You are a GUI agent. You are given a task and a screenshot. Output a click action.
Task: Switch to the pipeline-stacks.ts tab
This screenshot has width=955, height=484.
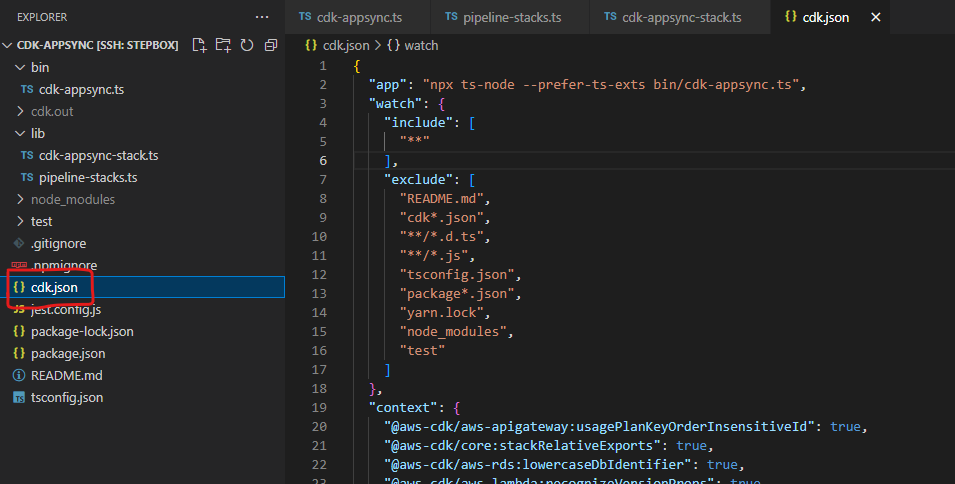point(510,17)
